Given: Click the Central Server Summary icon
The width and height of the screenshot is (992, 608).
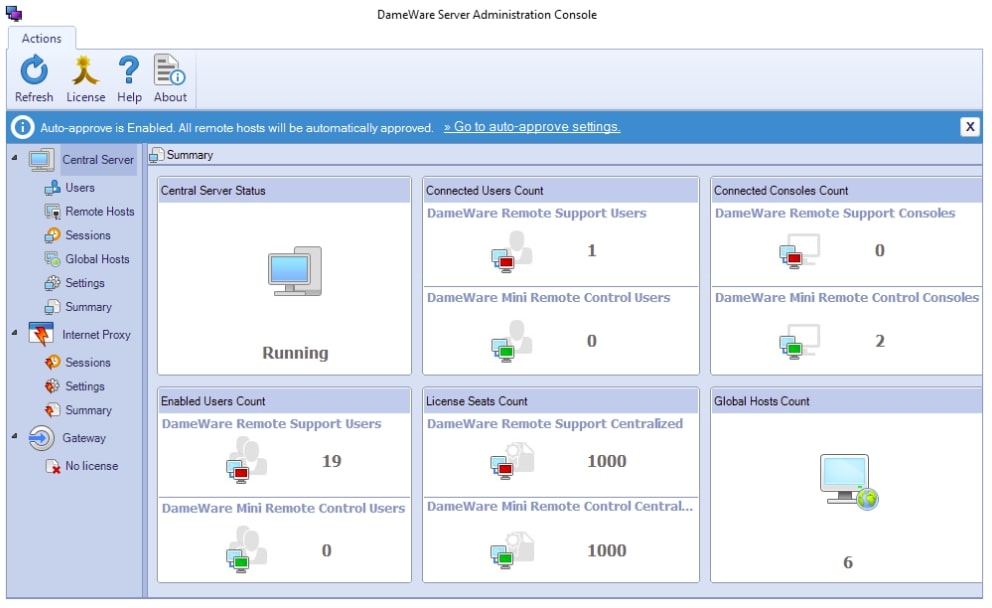Looking at the screenshot, I should point(53,307).
